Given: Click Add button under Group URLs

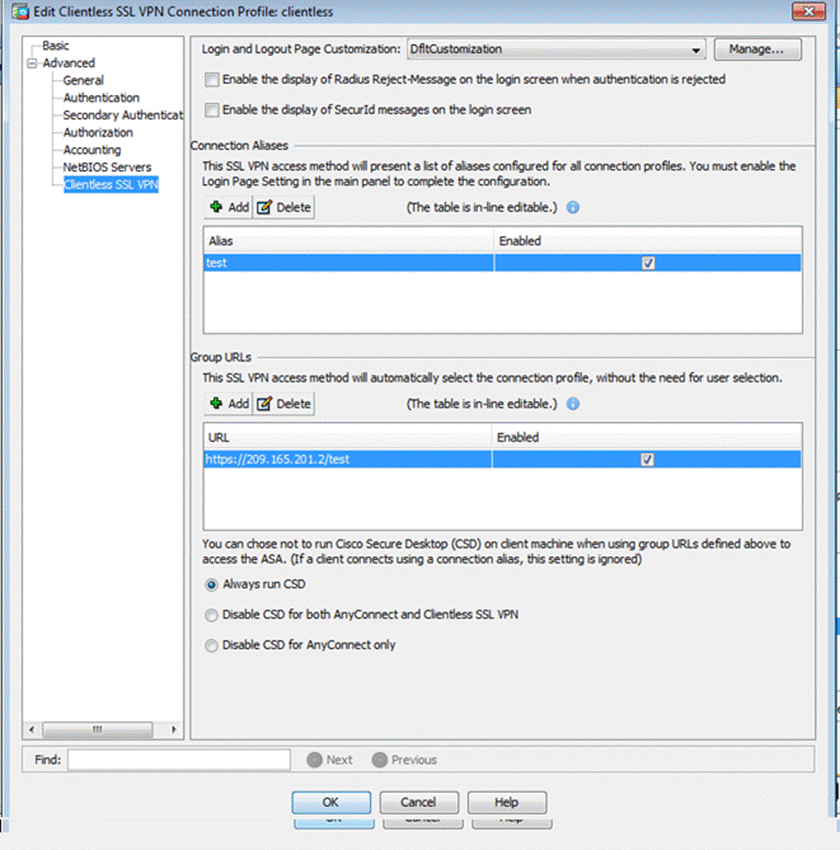Looking at the screenshot, I should 228,403.
